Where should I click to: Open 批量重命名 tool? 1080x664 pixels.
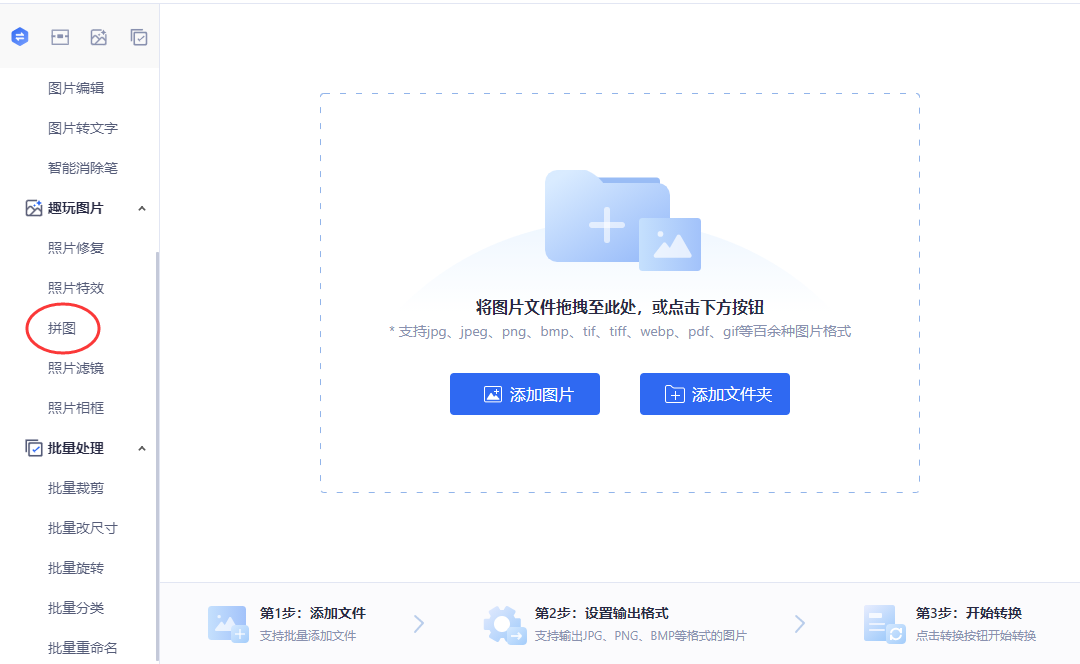coord(83,648)
